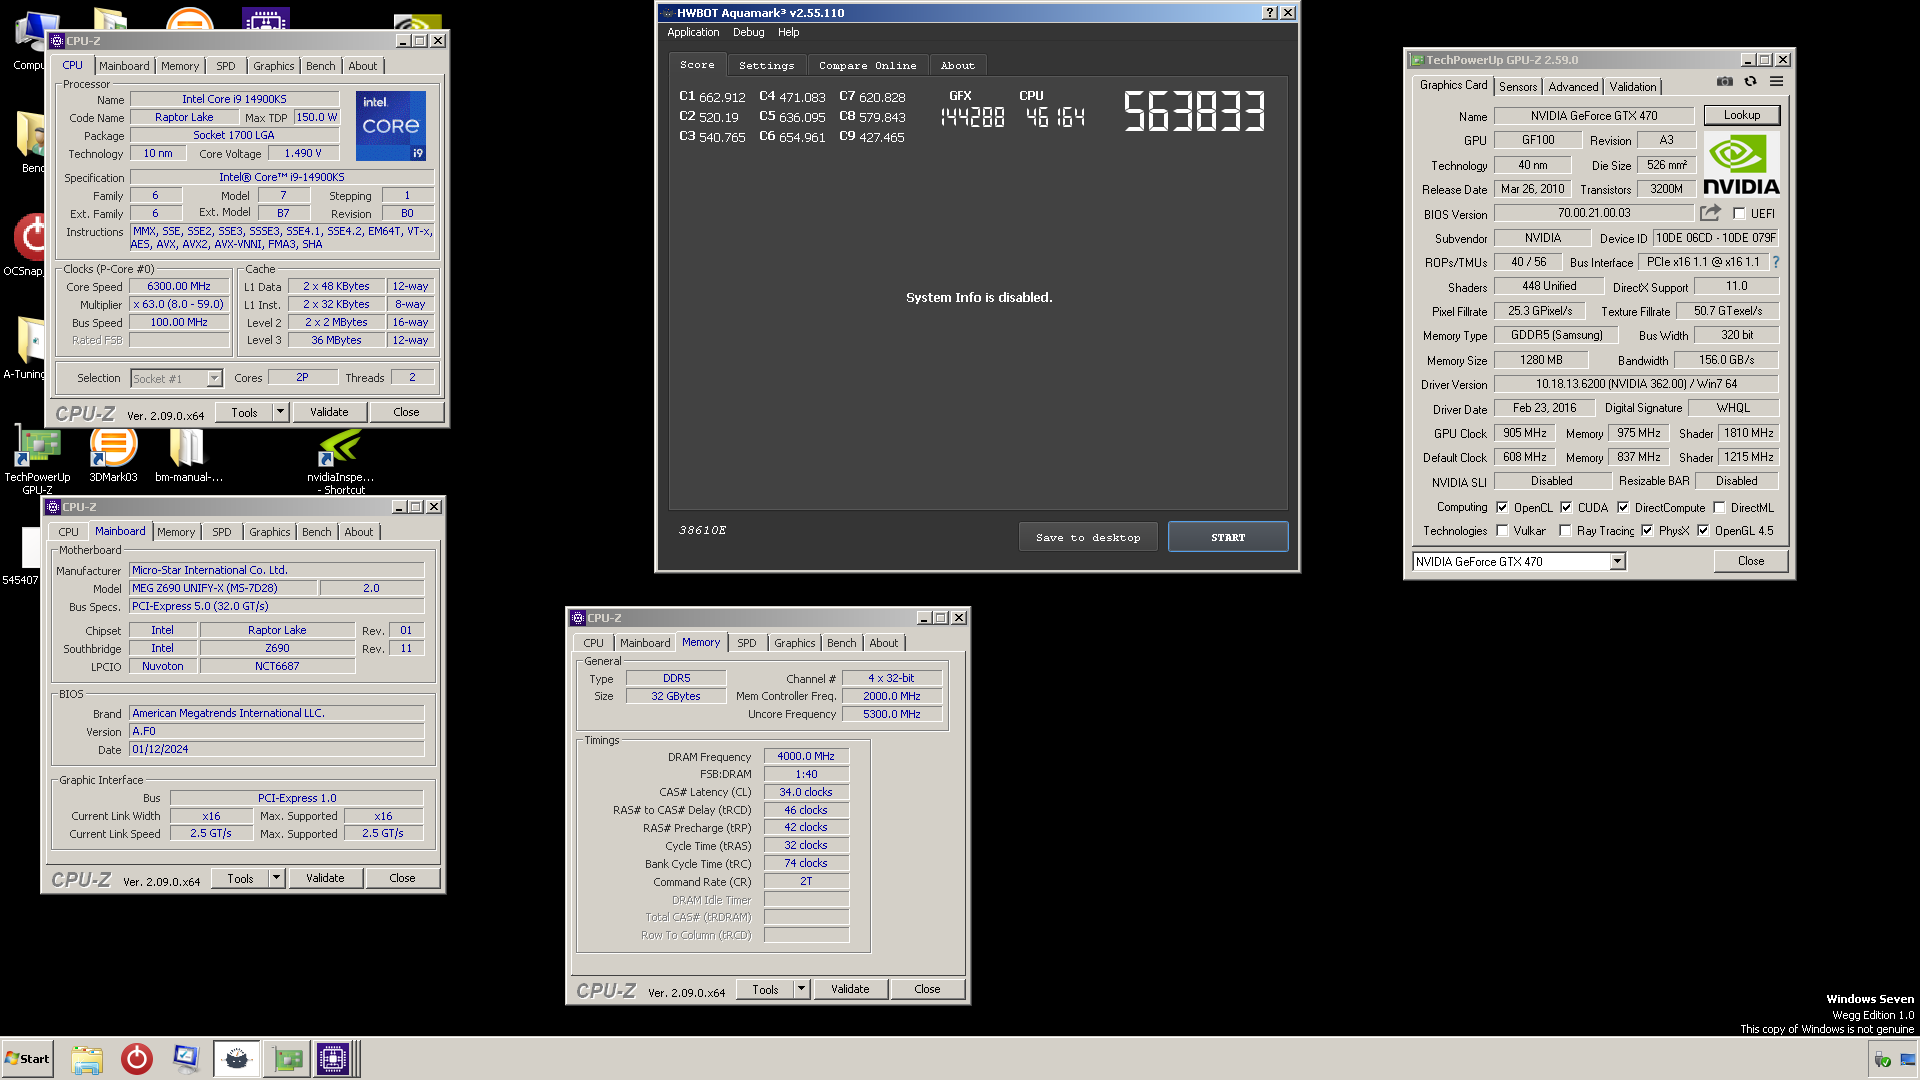Open Compare Online tab in Aquamark
Image resolution: width=1920 pixels, height=1080 pixels.
[867, 66]
